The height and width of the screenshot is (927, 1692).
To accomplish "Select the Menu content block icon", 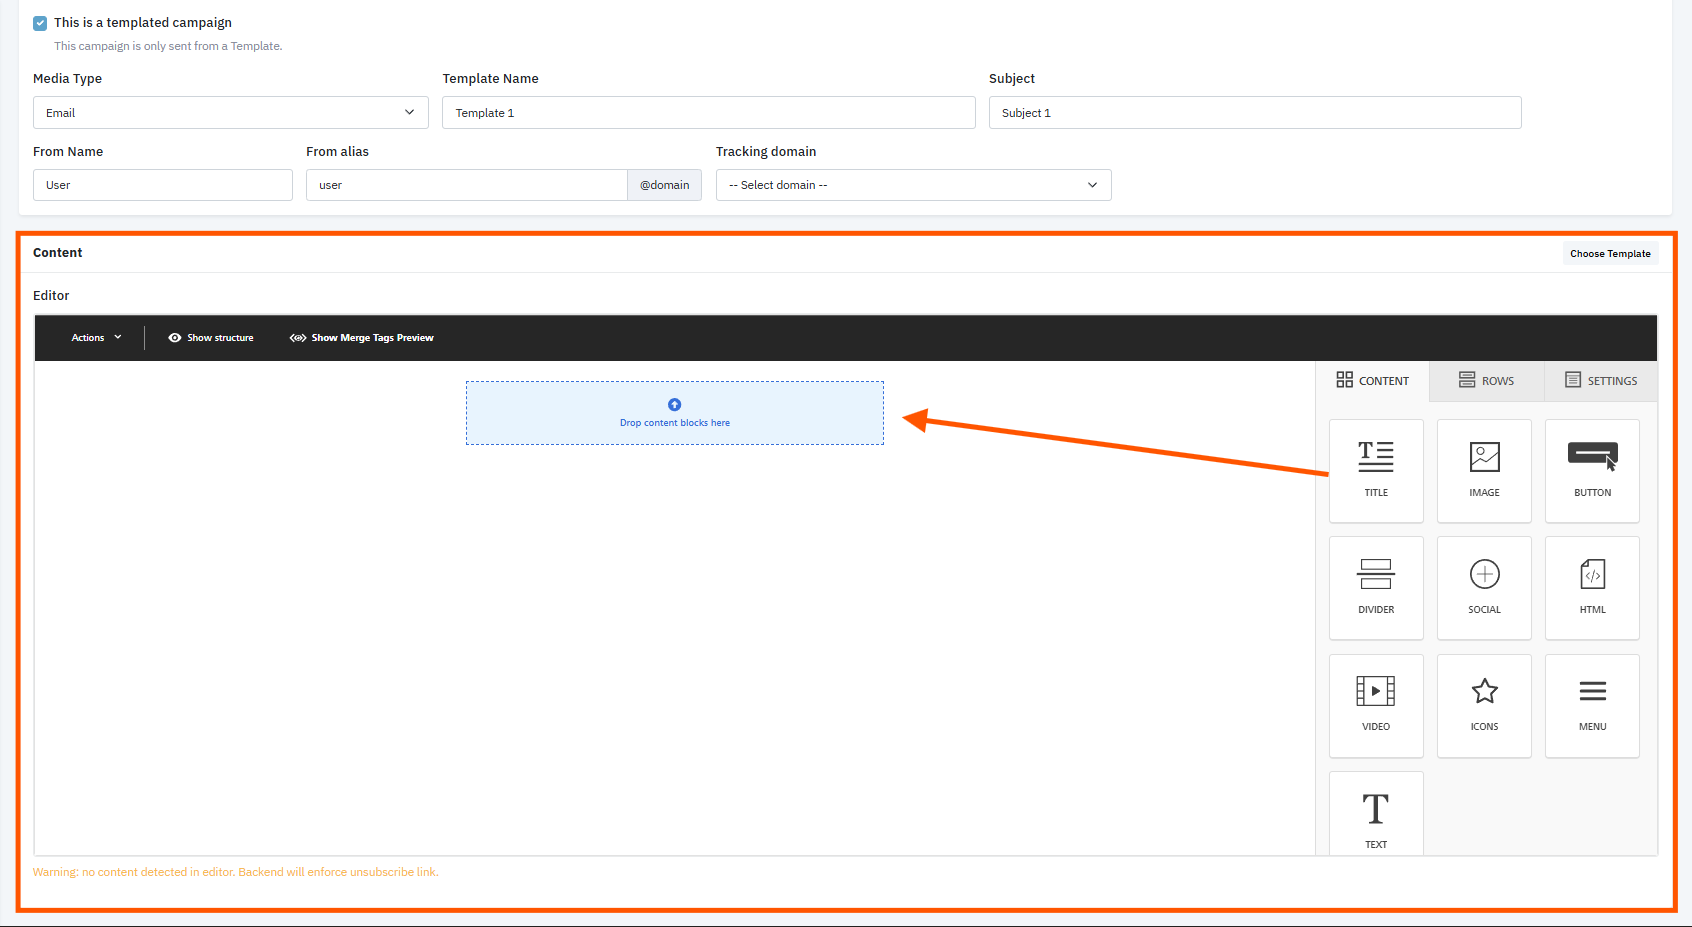I will [x=1592, y=705].
